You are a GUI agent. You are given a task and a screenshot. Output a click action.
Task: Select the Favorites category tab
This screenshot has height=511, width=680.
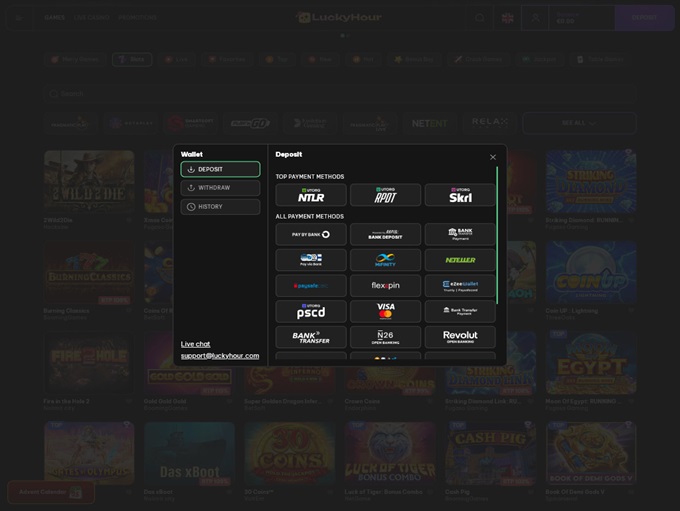pos(226,59)
